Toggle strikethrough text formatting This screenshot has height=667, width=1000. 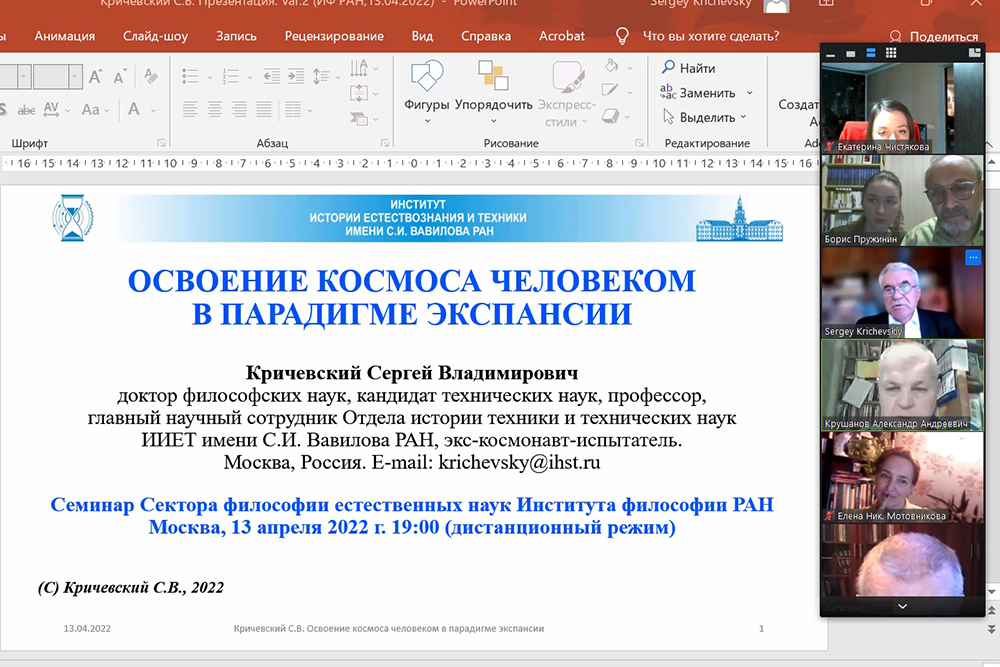[27, 110]
